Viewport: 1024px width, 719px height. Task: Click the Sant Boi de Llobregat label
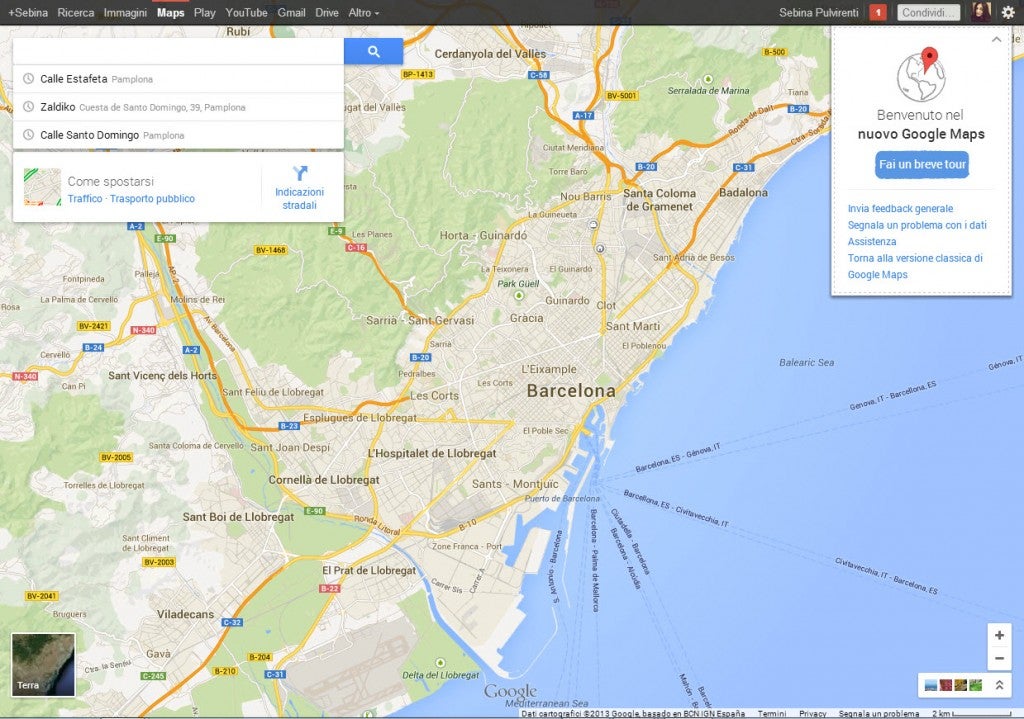(238, 517)
